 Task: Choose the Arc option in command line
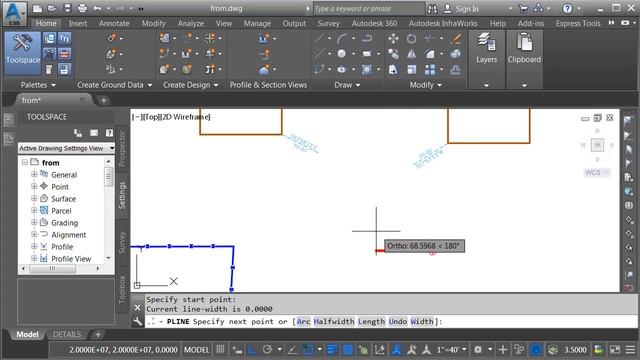coord(303,322)
